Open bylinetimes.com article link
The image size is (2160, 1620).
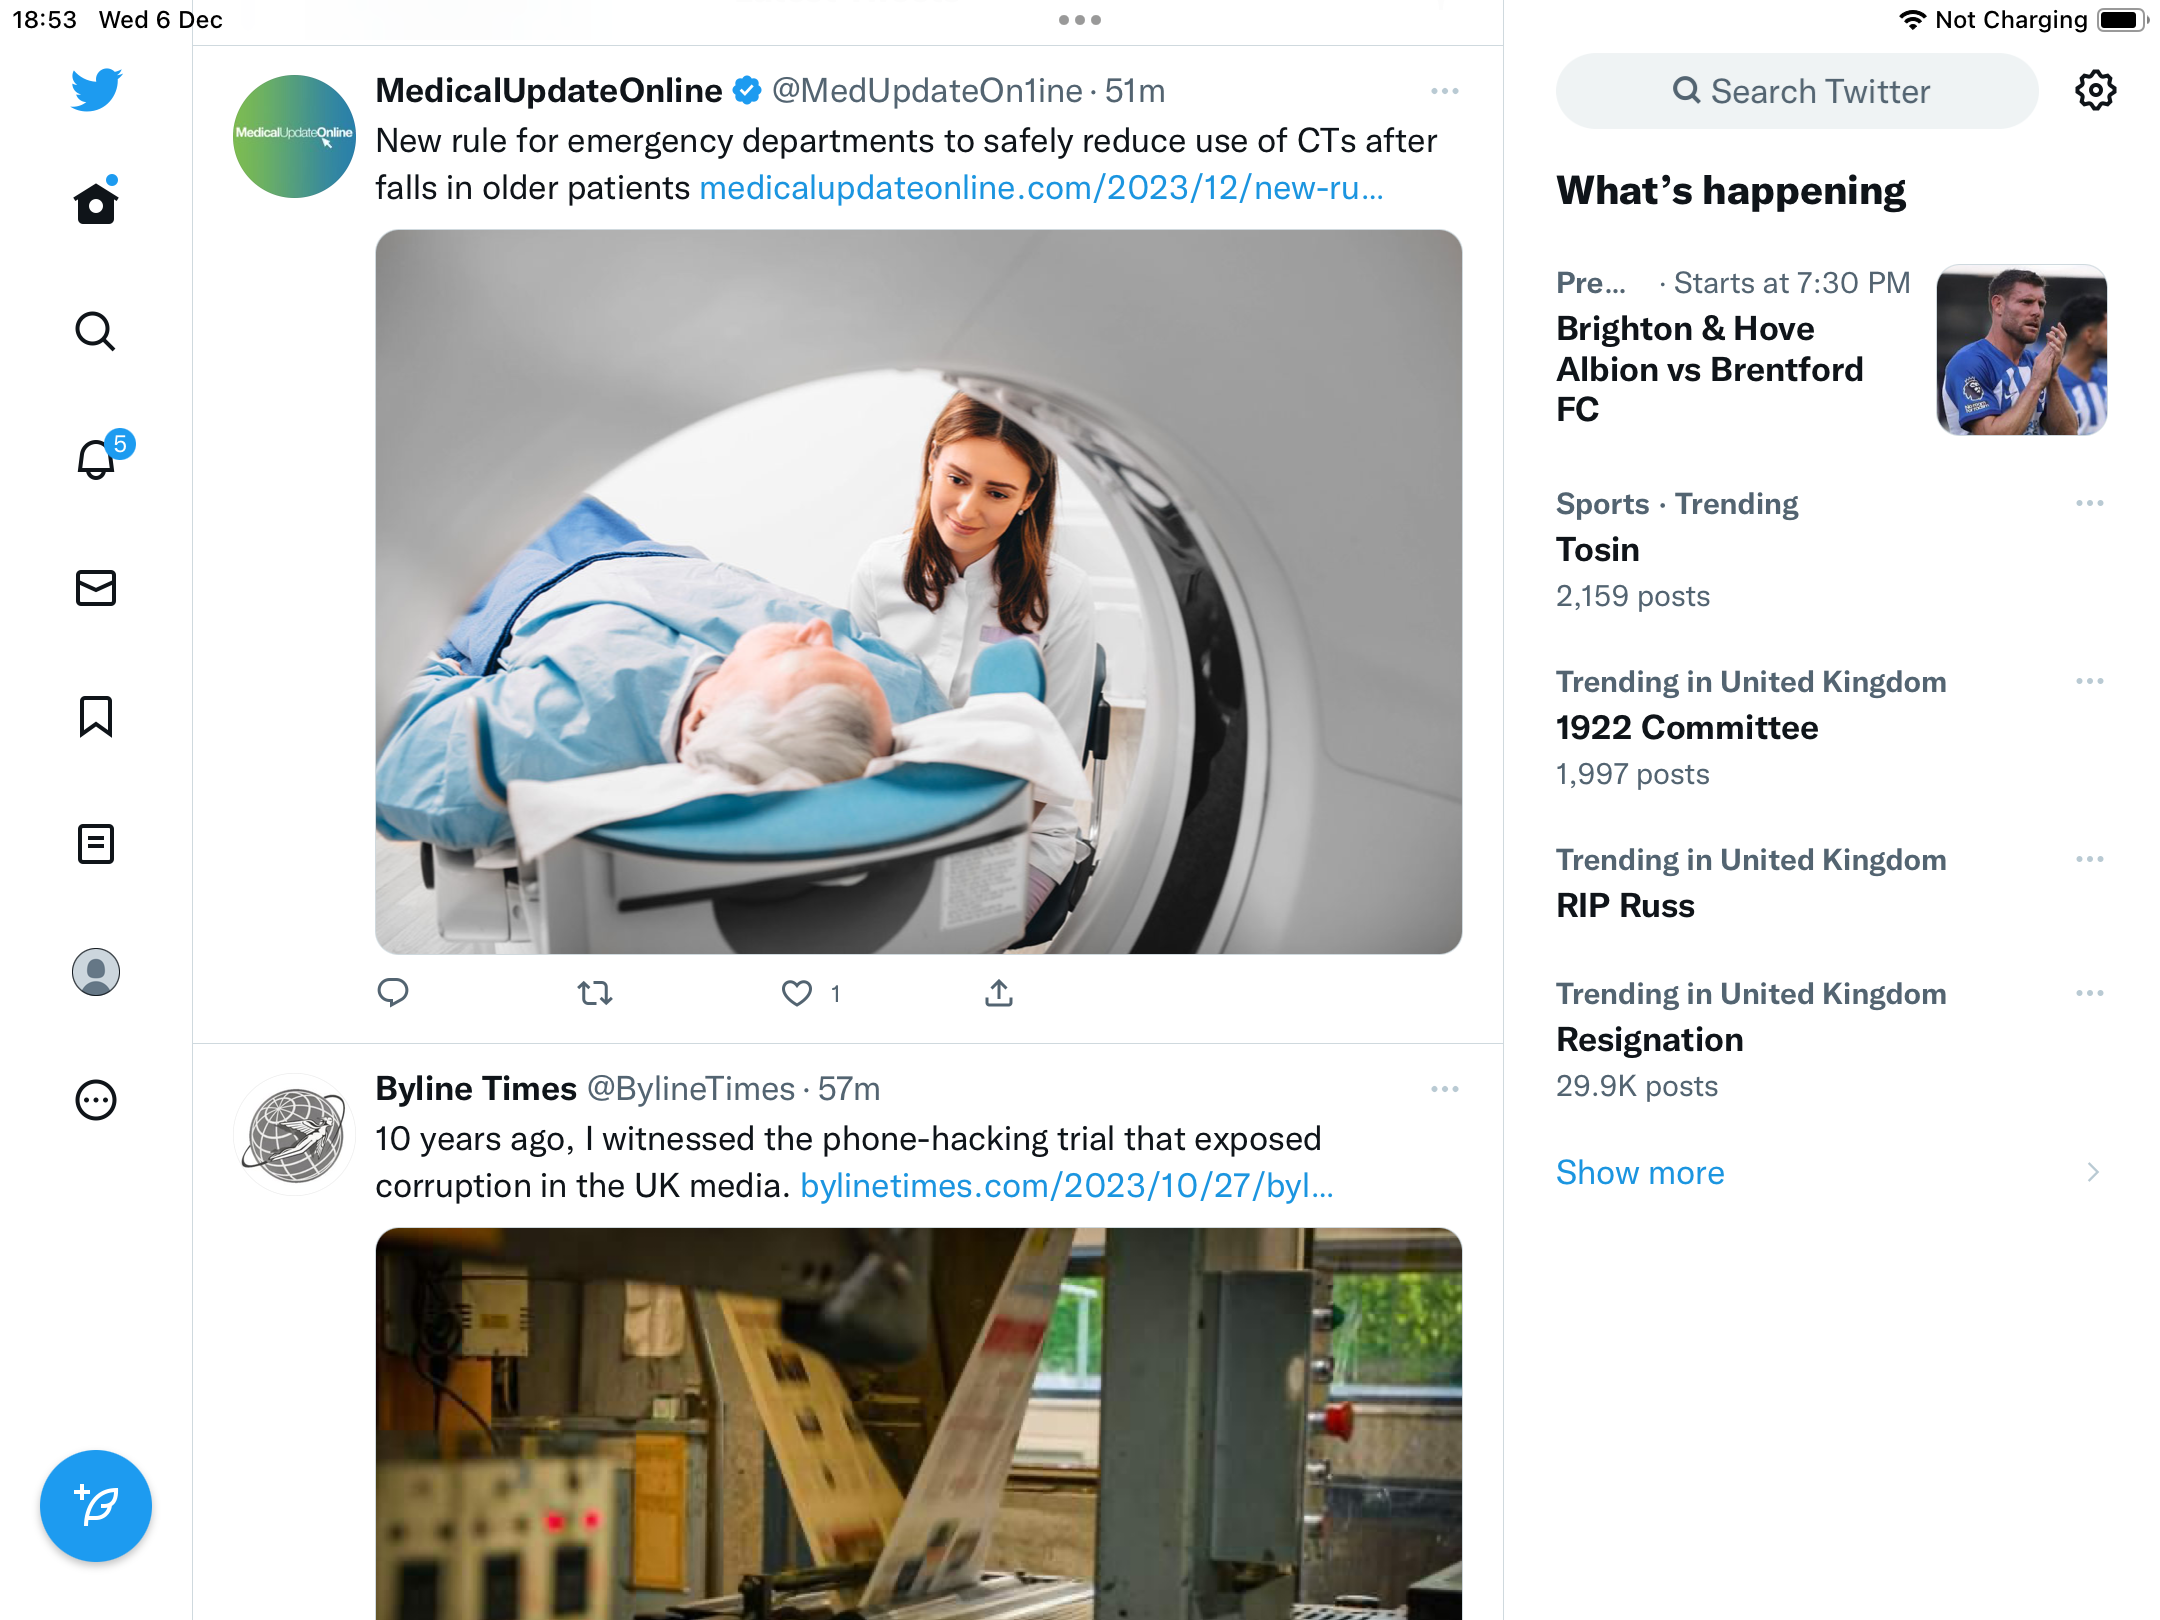(1067, 1186)
